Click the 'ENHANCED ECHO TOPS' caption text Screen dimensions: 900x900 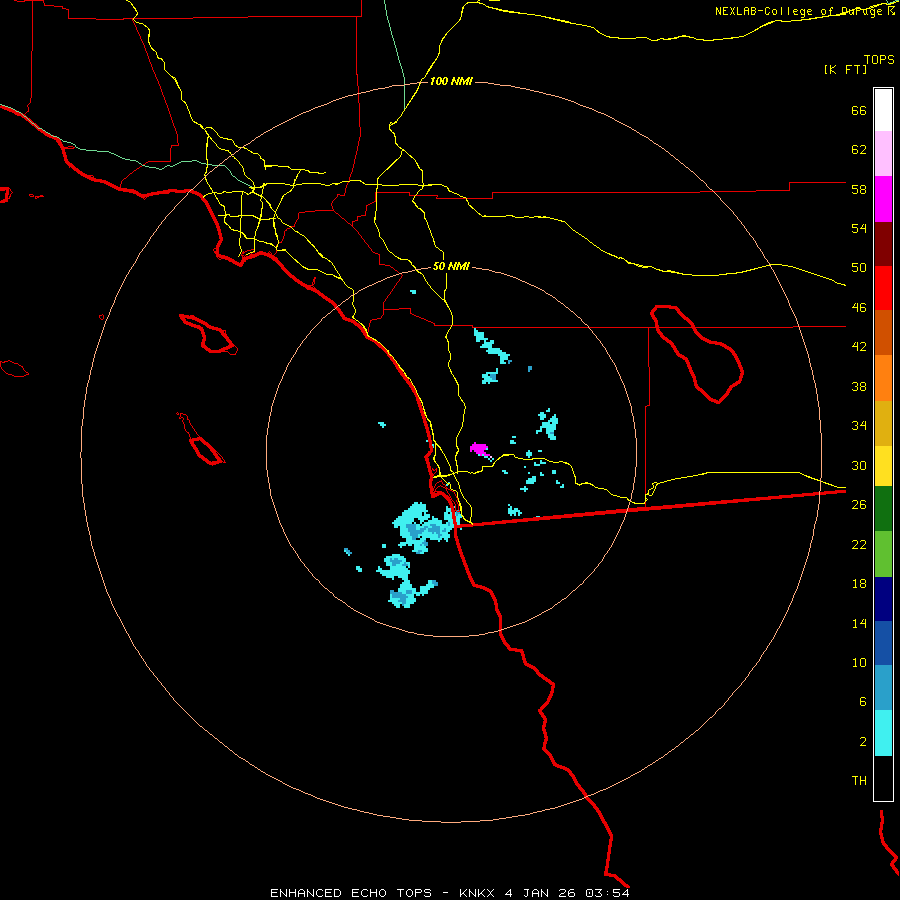351,893
